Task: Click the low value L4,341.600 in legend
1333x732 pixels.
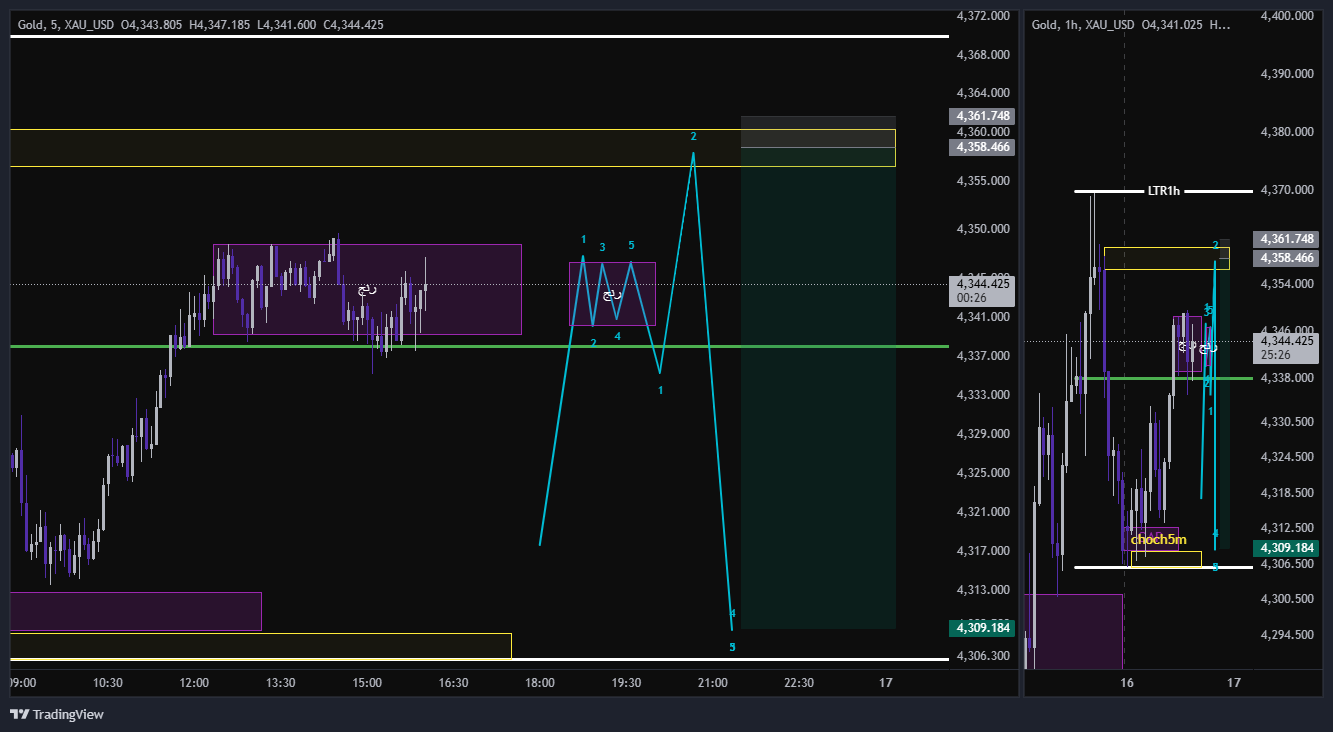Action: click(286, 25)
